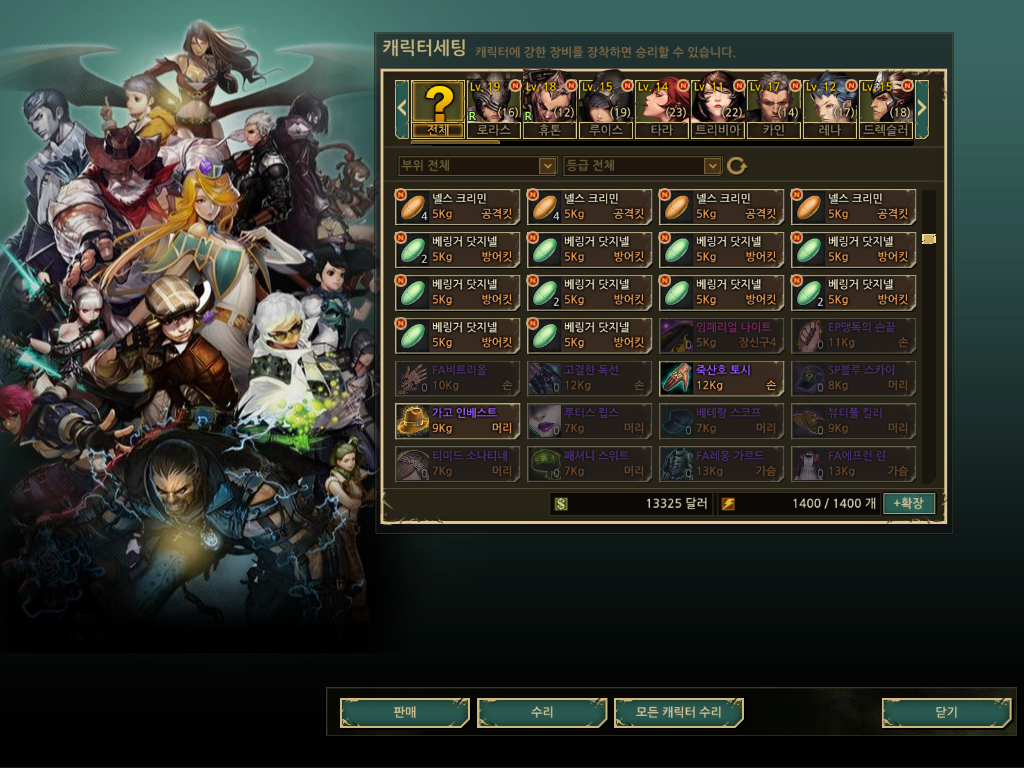Click the EP맹독의 손끝 hand item
The width and height of the screenshot is (1024, 768).
click(853, 334)
